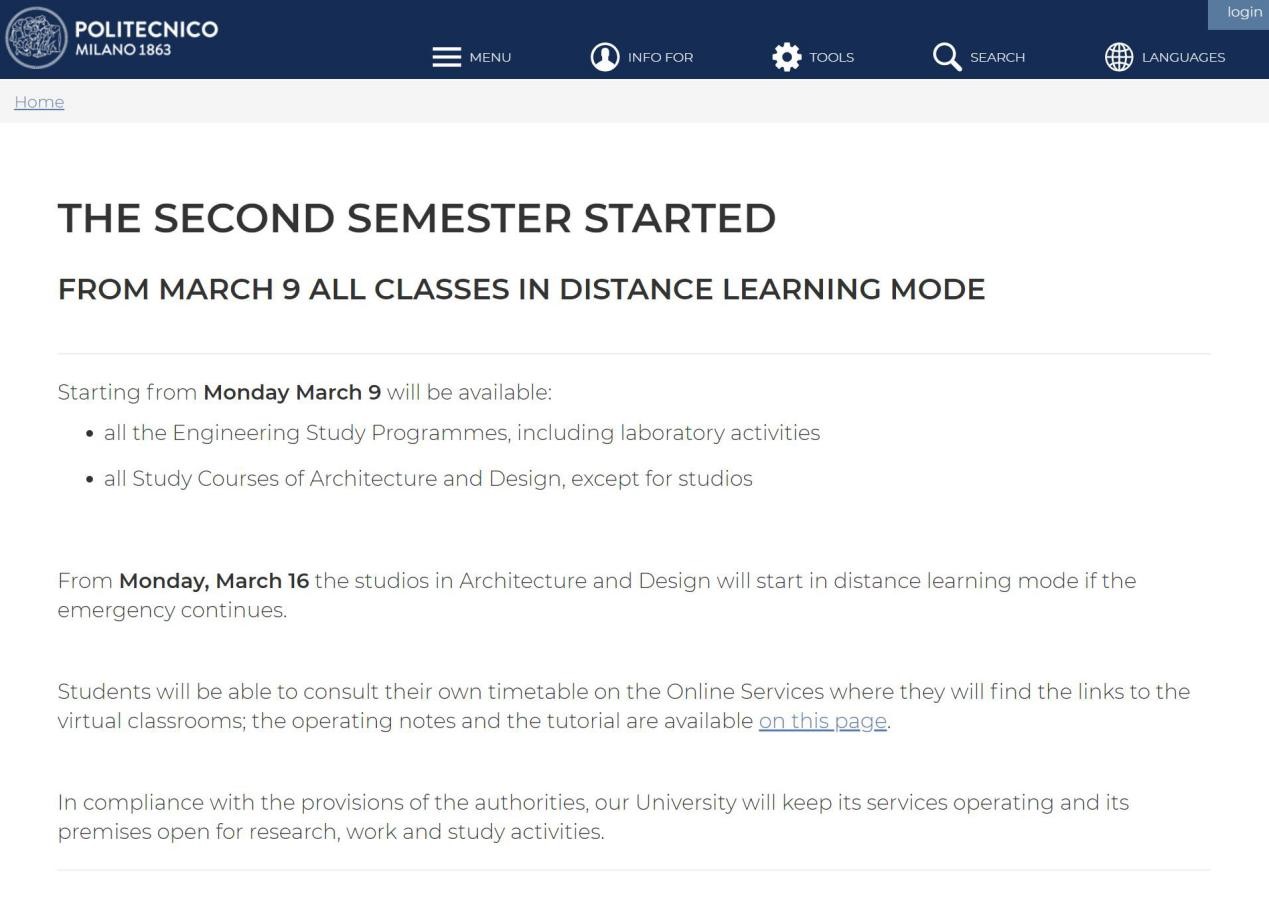Open the Tools gear icon
The height and width of the screenshot is (898, 1269).
tap(787, 57)
